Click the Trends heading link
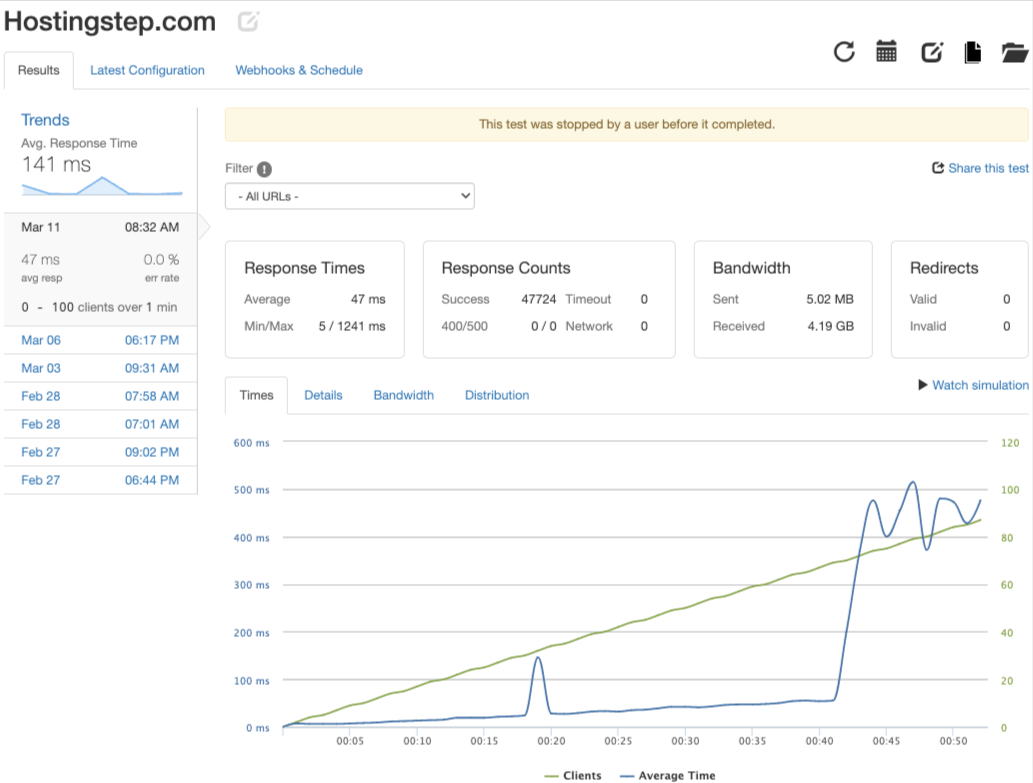This screenshot has width=1033, height=783. (45, 120)
